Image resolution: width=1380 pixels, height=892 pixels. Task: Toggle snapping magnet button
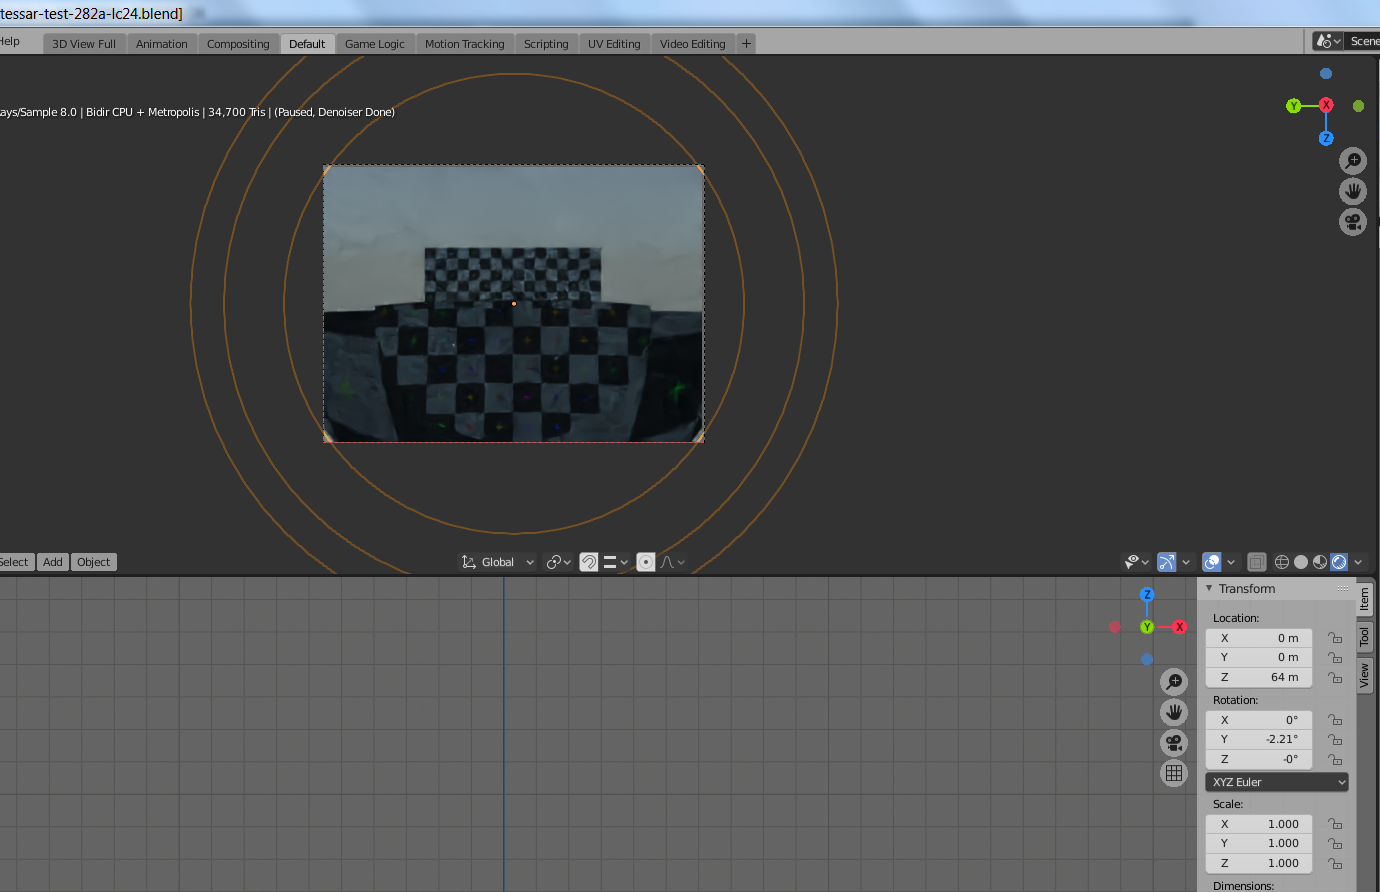click(589, 562)
